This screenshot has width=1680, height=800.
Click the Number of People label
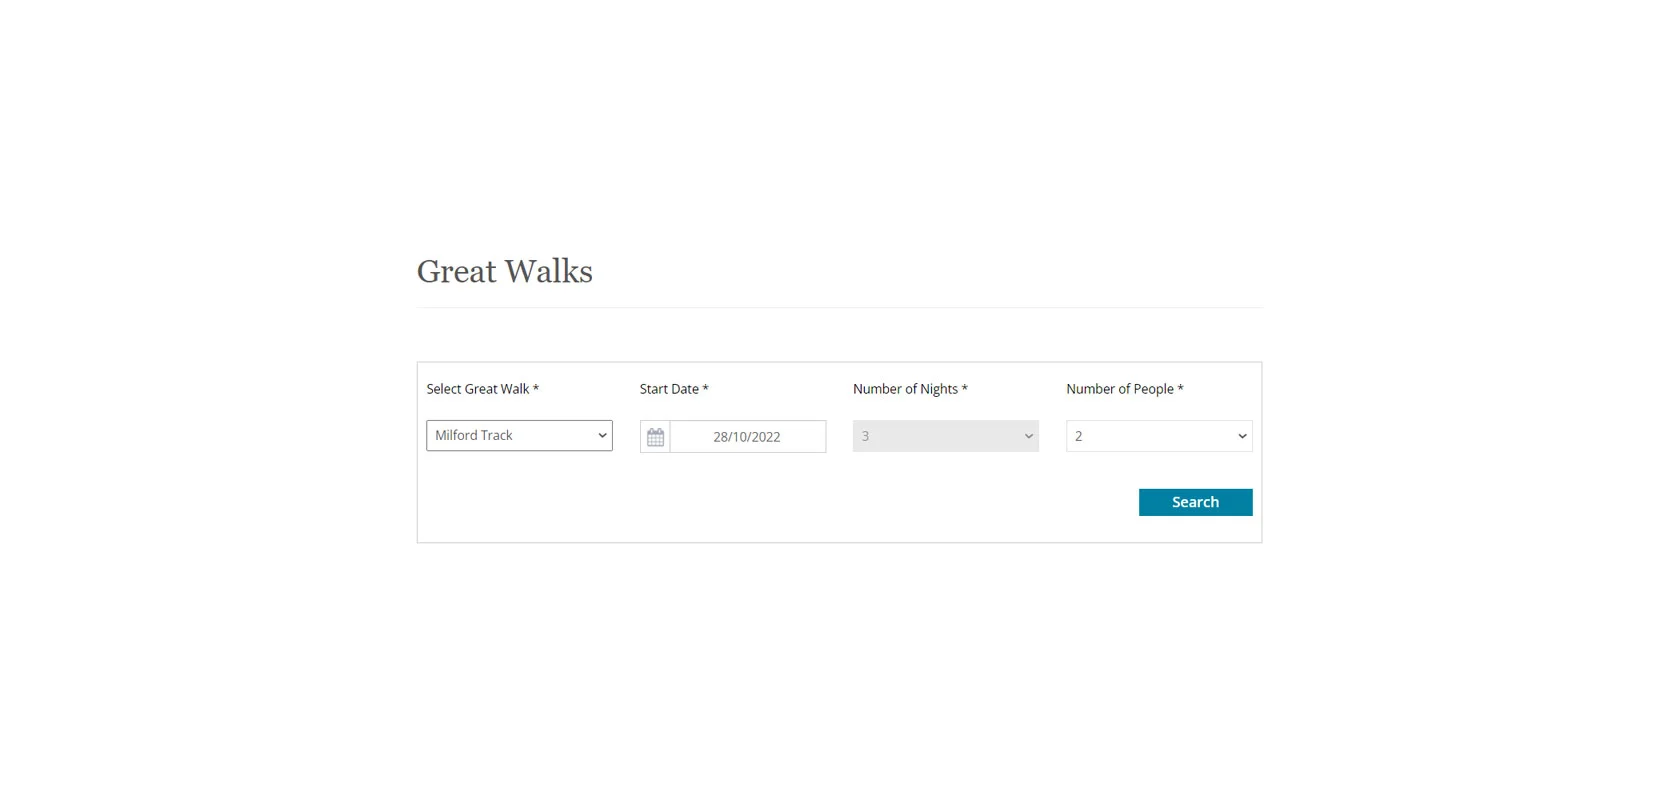[1120, 389]
